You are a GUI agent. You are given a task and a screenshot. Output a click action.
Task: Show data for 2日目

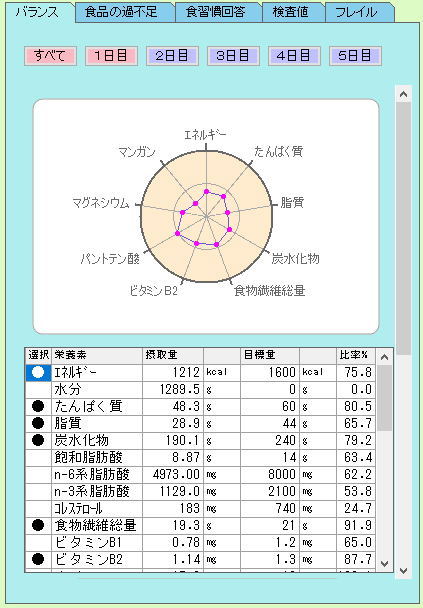pyautogui.click(x=173, y=56)
